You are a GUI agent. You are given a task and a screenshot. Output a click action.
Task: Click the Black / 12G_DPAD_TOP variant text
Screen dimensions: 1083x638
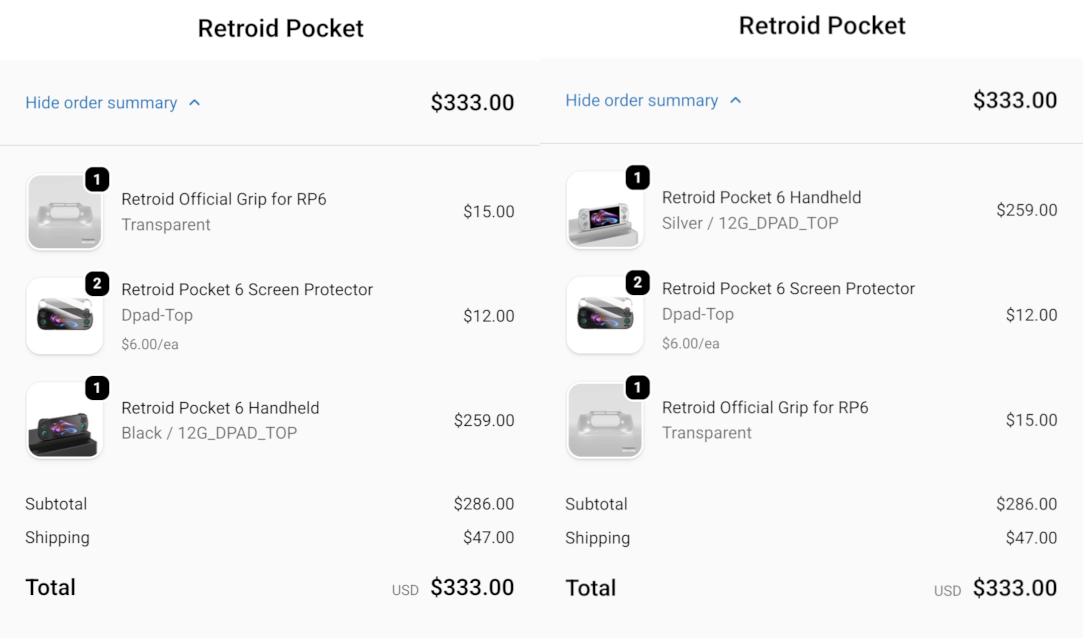[x=209, y=433]
